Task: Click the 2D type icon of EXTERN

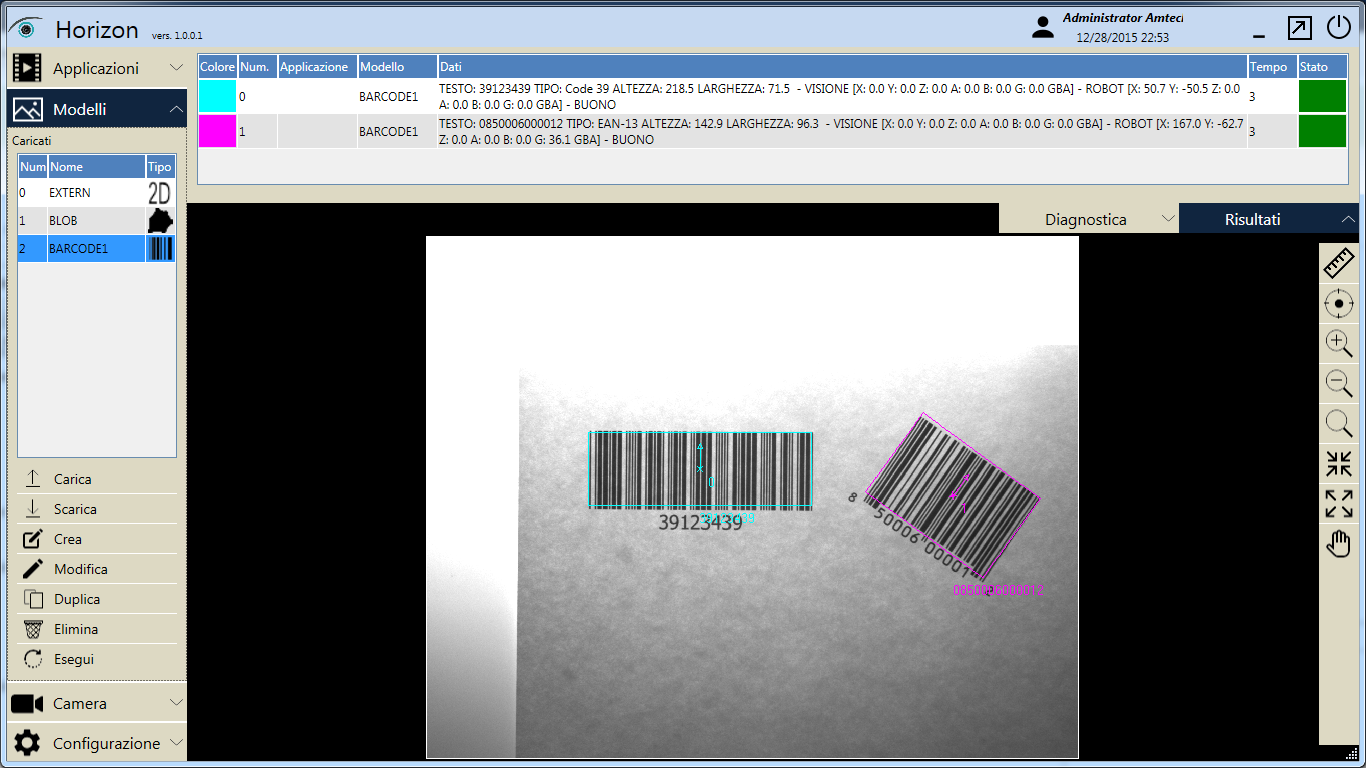Action: pyautogui.click(x=160, y=193)
